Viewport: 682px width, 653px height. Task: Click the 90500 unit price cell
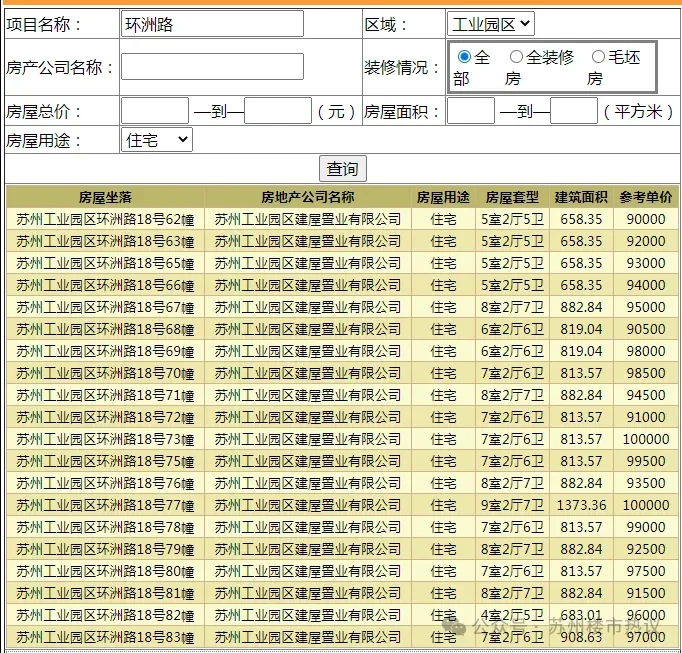(646, 329)
